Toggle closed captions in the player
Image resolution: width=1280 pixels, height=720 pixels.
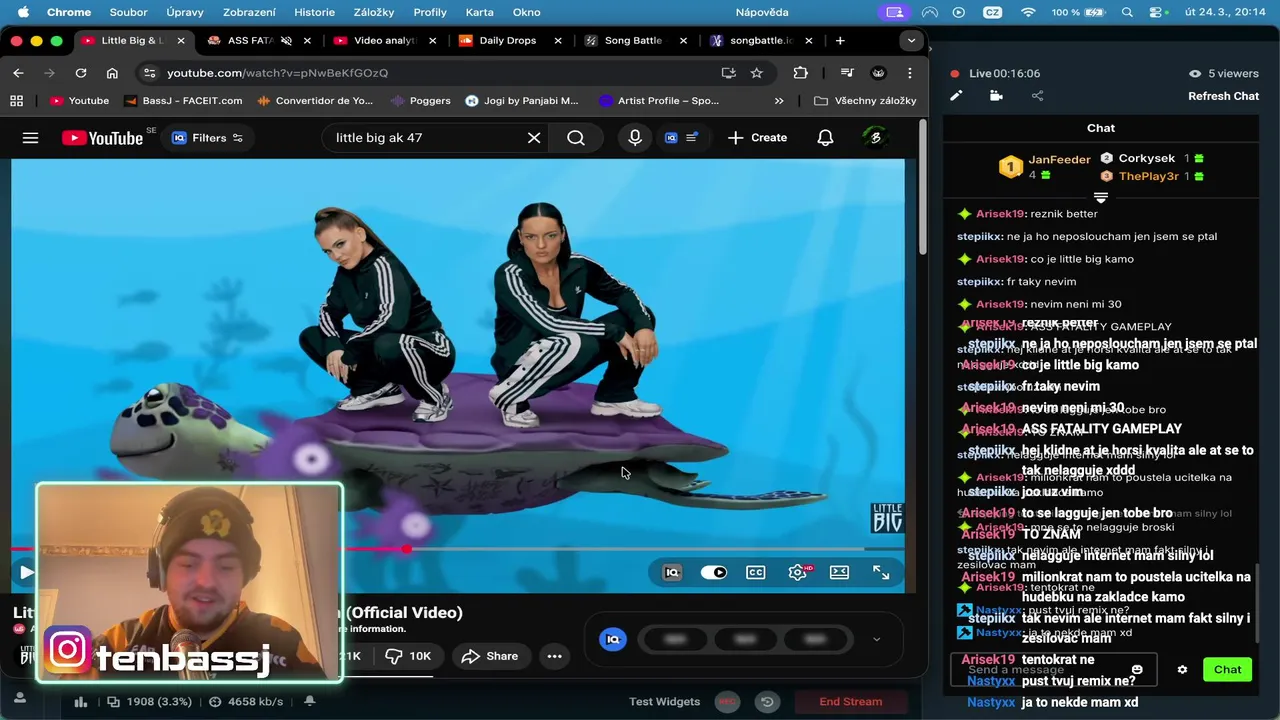coord(755,572)
